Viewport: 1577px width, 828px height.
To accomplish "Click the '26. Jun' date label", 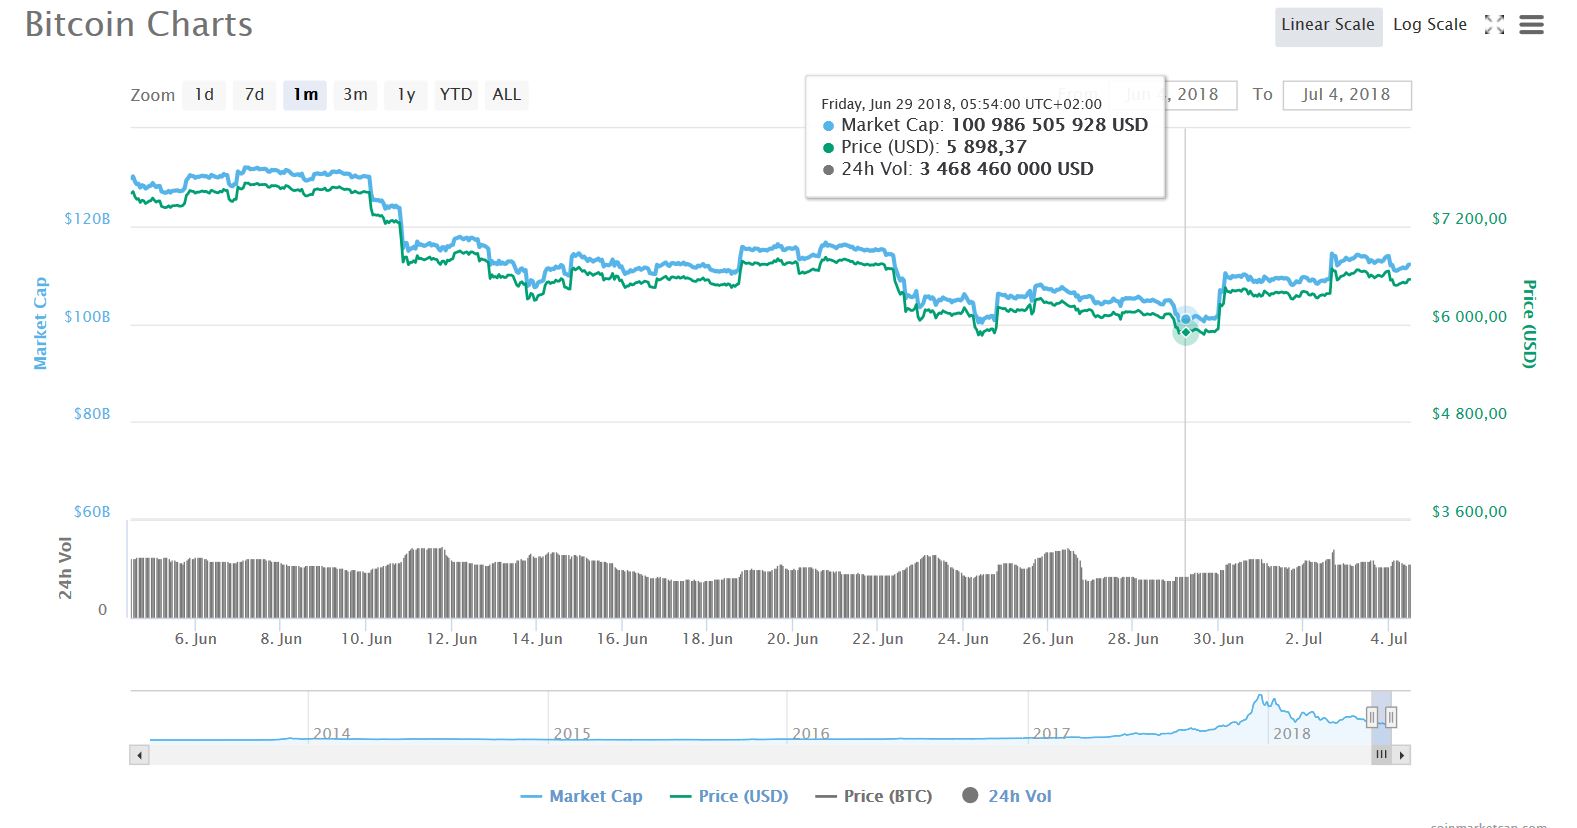I will (x=1048, y=639).
